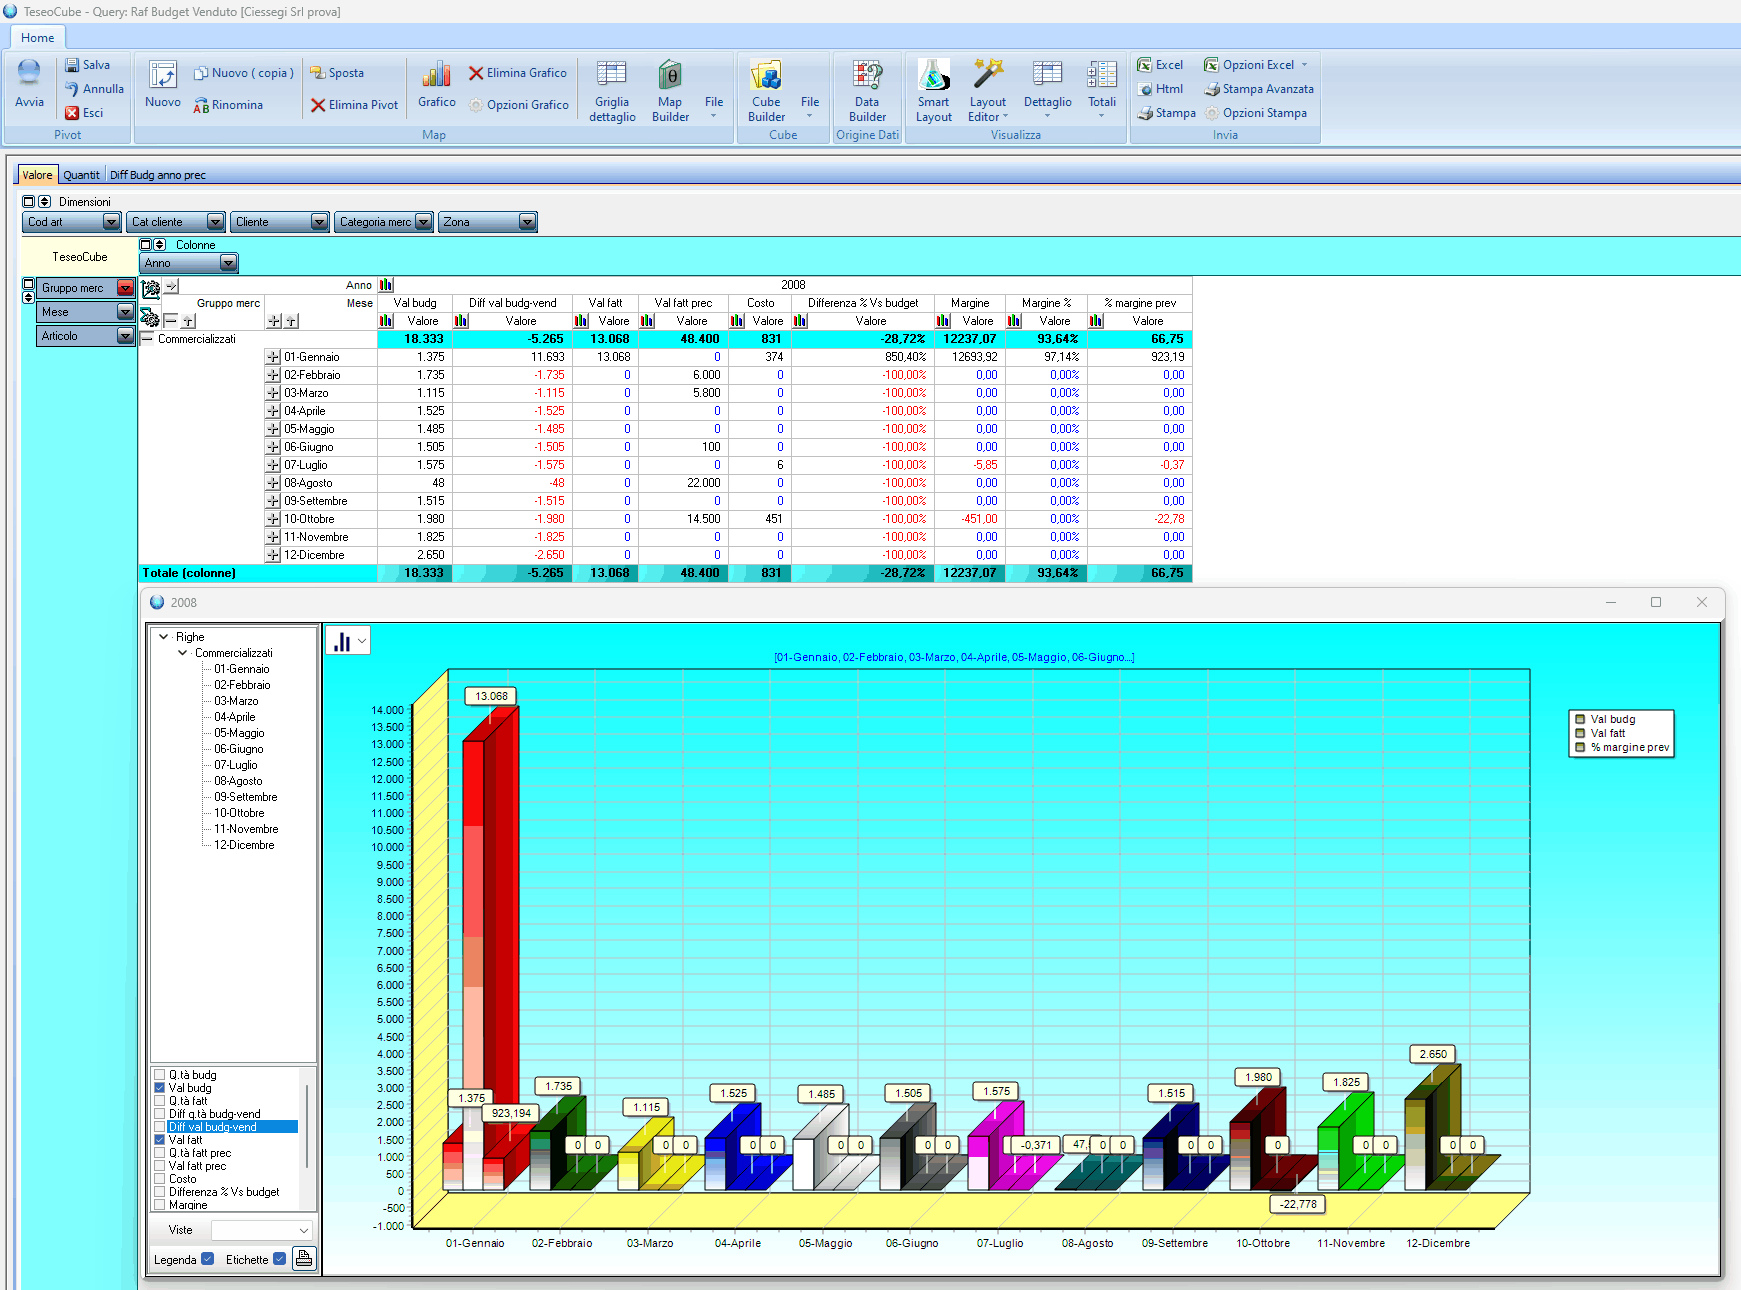Image resolution: width=1741 pixels, height=1290 pixels.
Task: Open the Zona dimension dropdown
Action: (528, 222)
